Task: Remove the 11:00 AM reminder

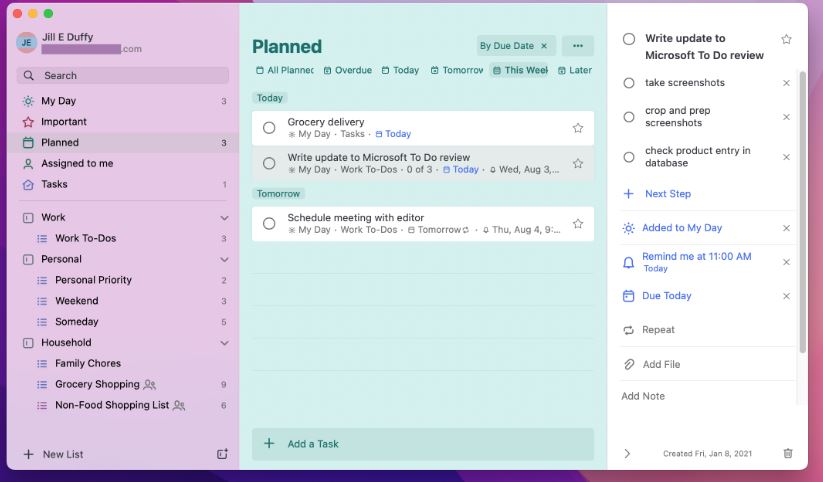Action: click(x=786, y=262)
